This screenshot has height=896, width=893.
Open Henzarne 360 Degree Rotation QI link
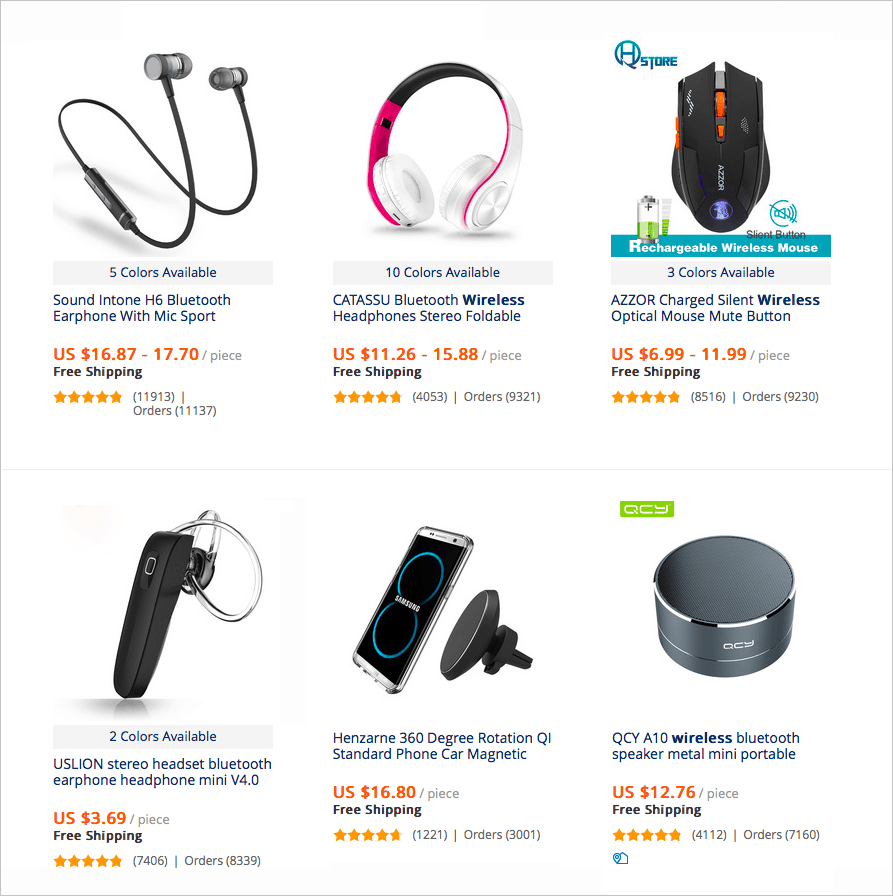tap(442, 746)
